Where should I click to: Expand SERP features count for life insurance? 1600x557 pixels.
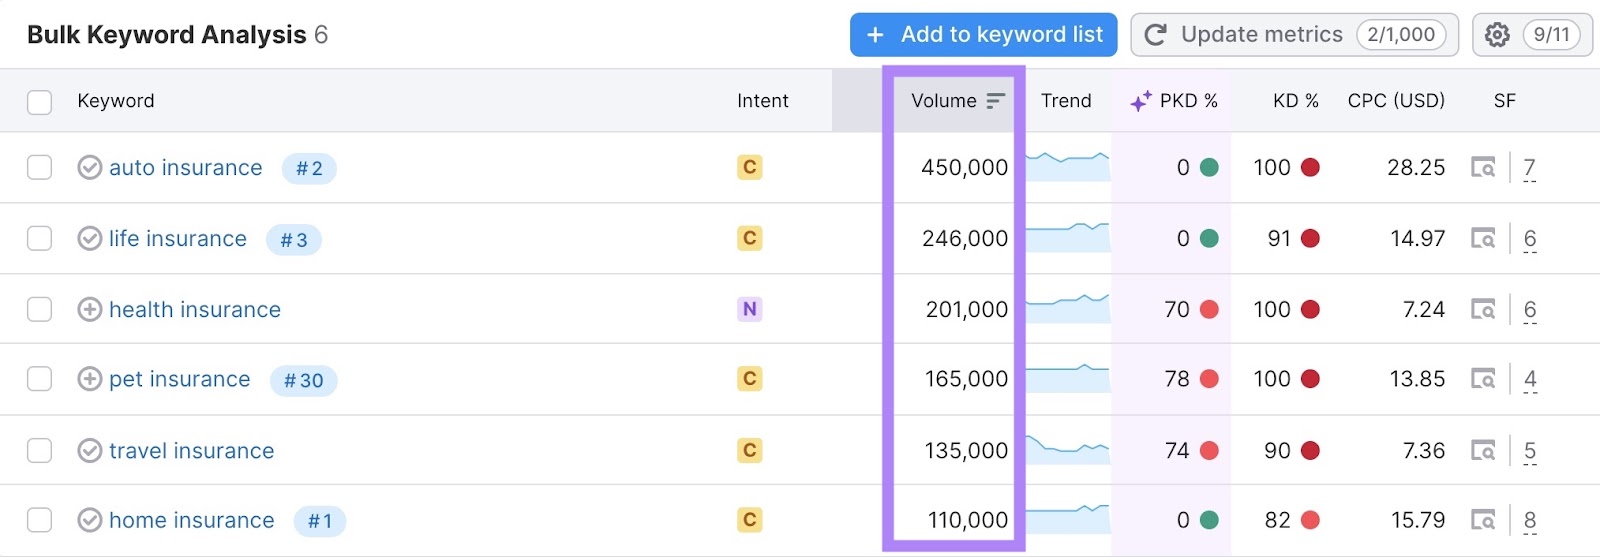1530,239
